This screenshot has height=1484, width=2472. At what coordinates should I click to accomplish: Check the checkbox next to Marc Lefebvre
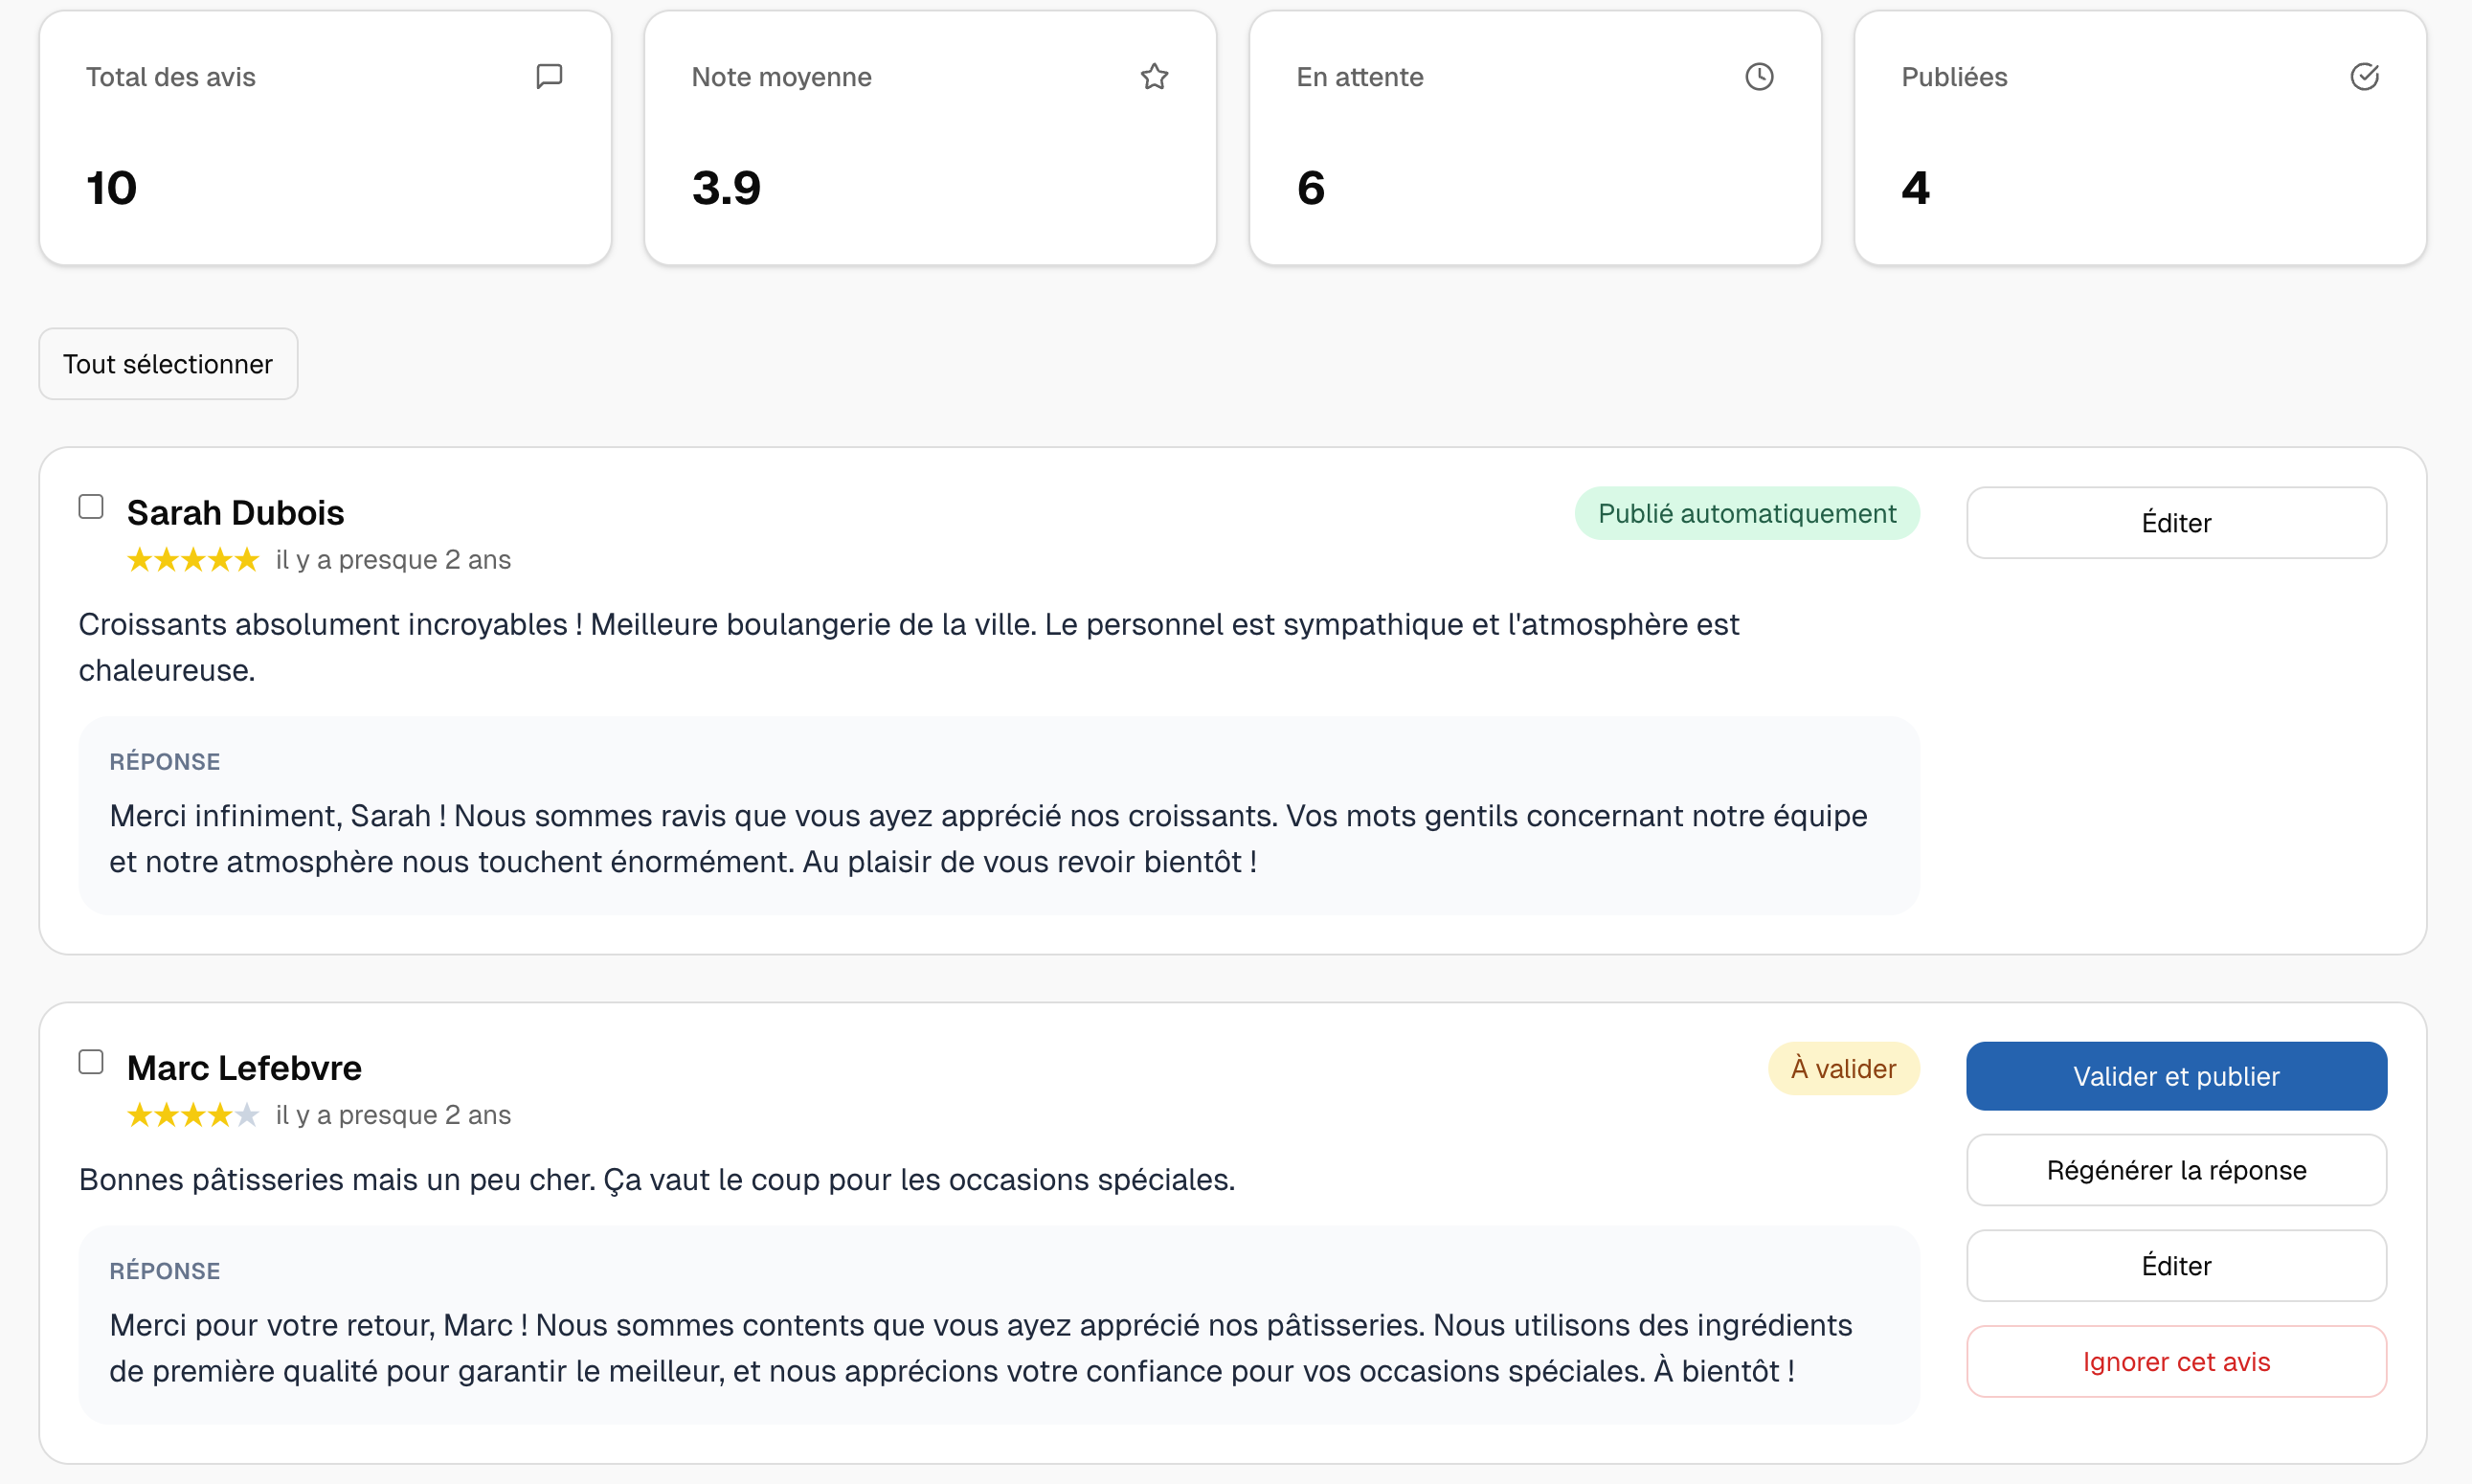point(90,1061)
